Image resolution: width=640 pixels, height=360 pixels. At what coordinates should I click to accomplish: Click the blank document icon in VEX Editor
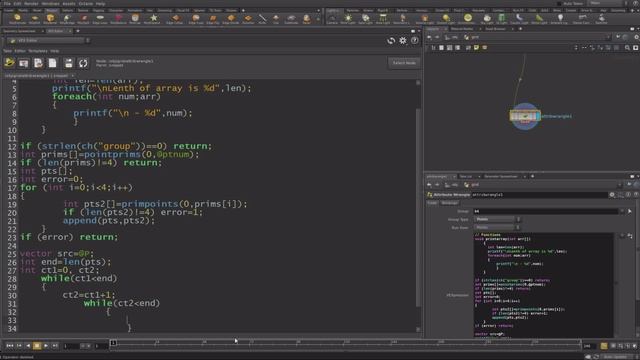tap(52, 63)
